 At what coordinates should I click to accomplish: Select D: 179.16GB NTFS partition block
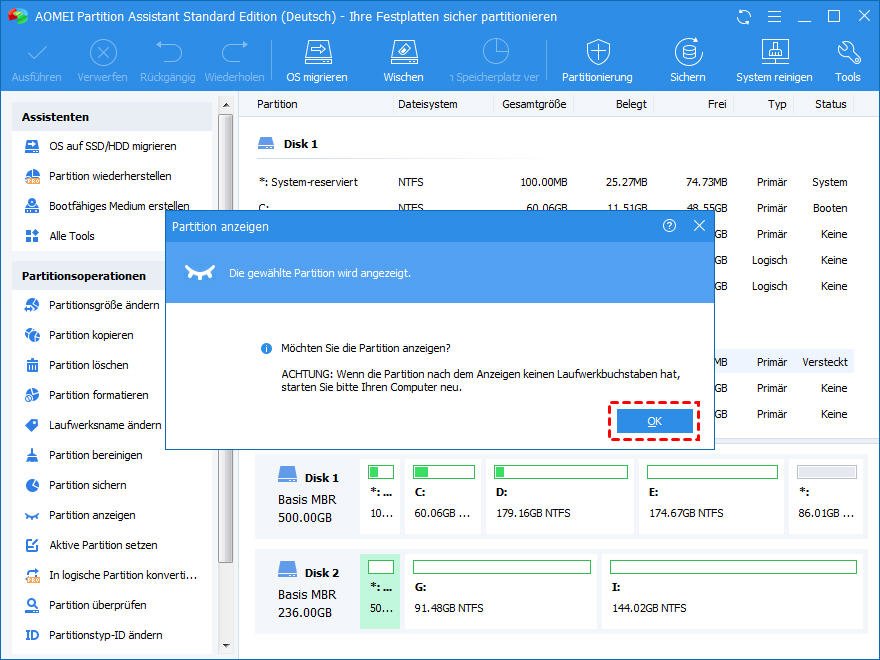click(x=561, y=497)
